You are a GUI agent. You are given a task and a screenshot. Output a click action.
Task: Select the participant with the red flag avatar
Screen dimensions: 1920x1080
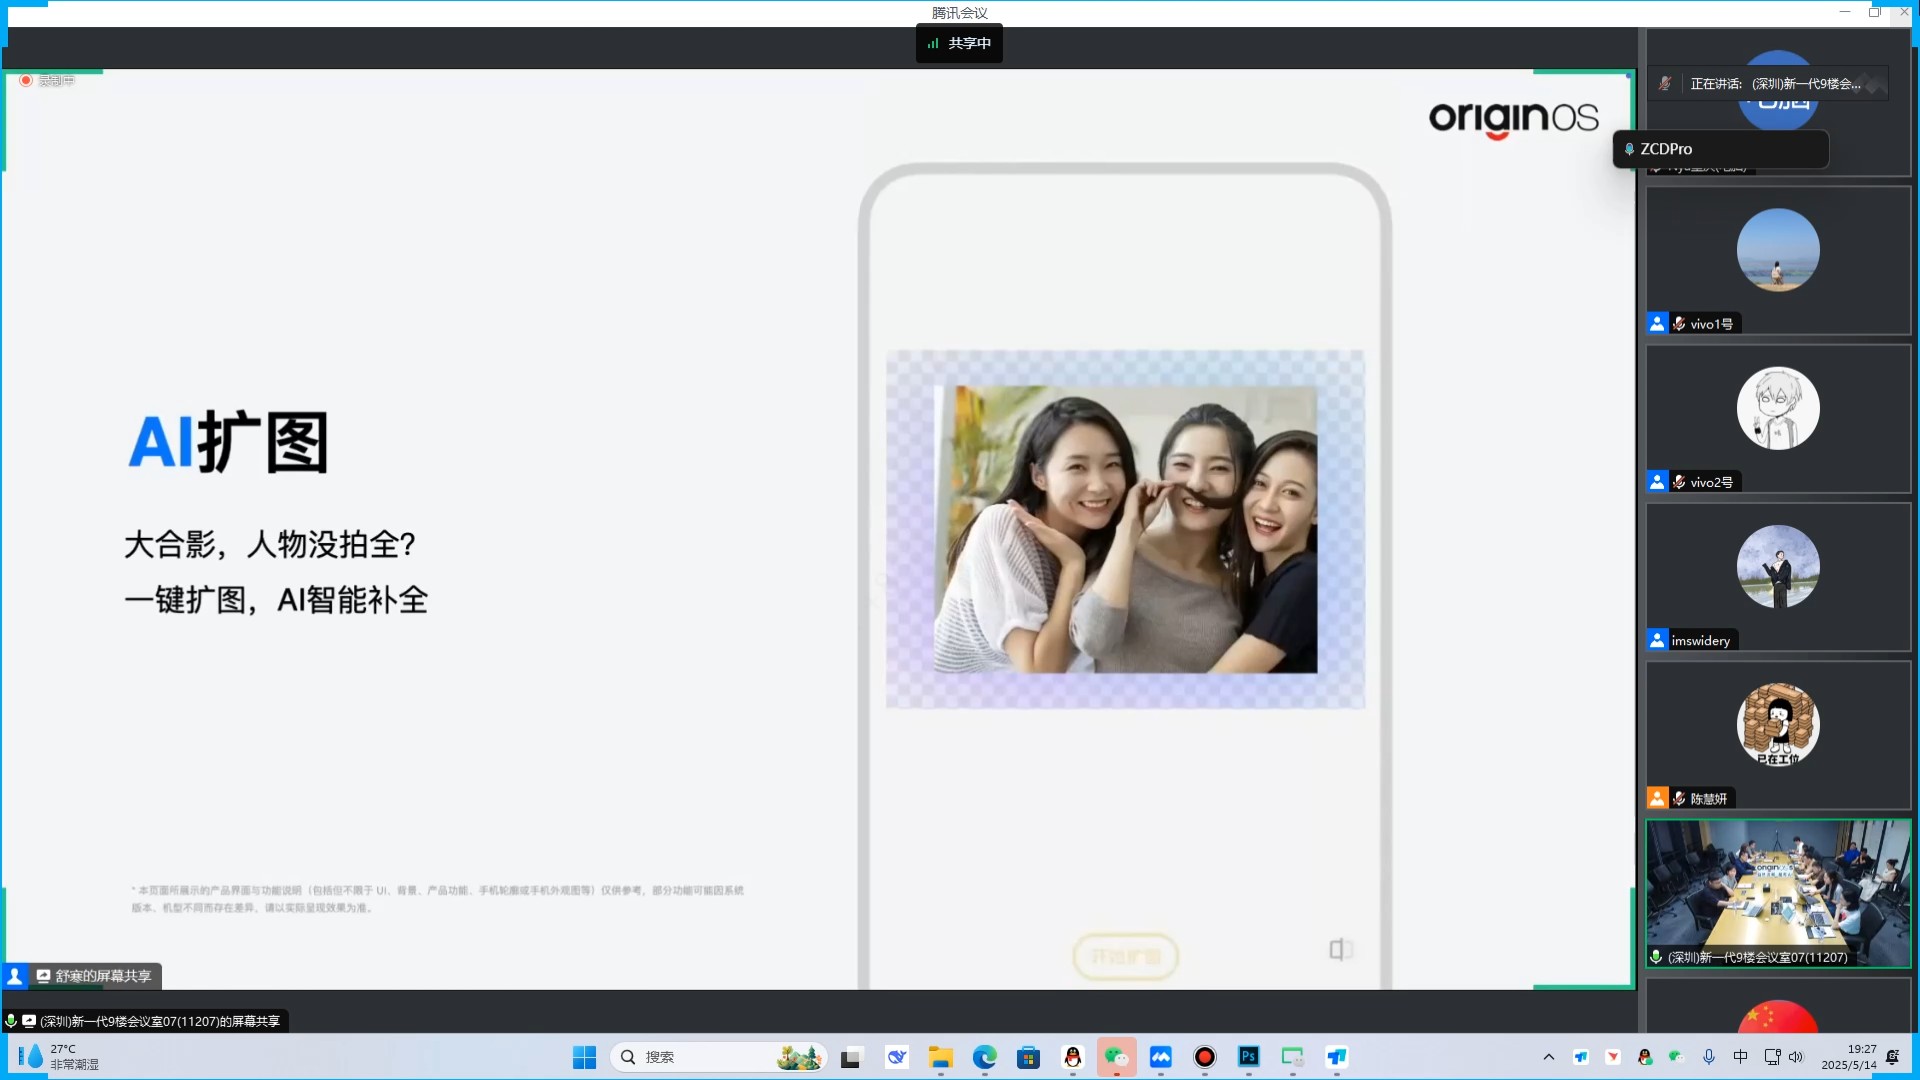click(x=1778, y=1015)
